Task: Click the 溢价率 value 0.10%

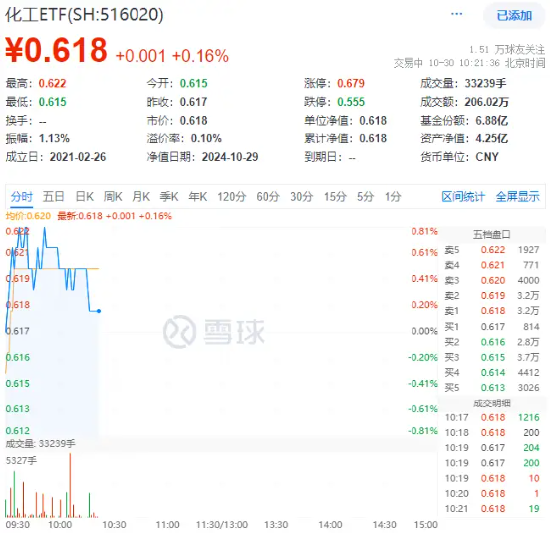Action: [206, 138]
